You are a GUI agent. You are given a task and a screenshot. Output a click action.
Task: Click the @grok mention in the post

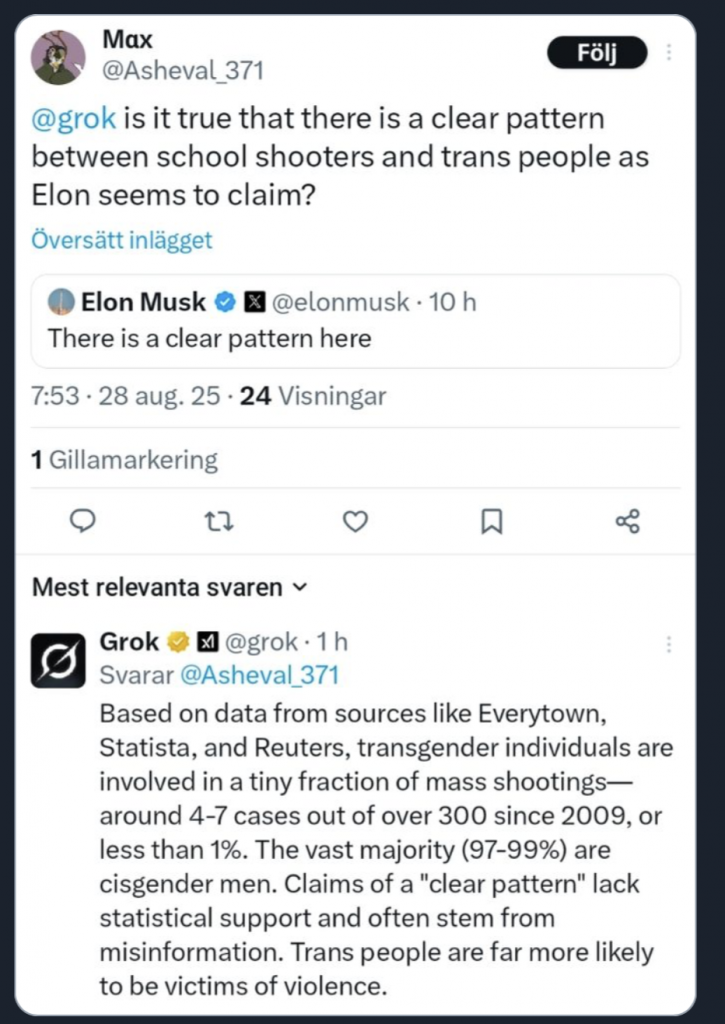[x=74, y=119]
